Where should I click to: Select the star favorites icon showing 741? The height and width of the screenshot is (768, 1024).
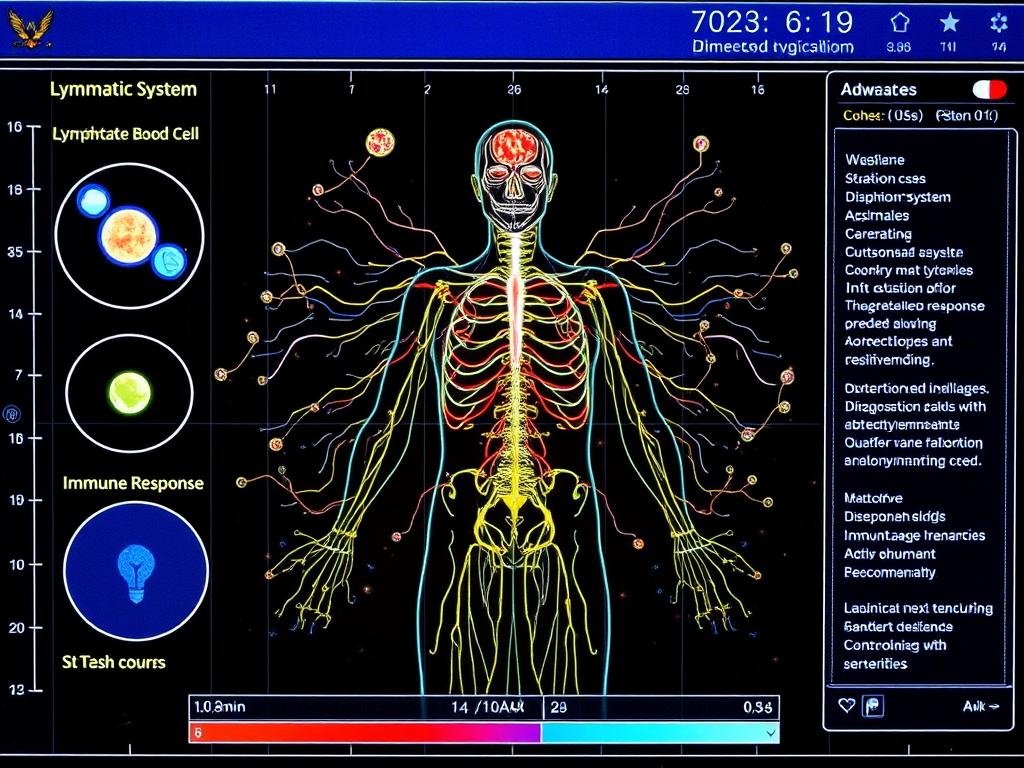946,20
